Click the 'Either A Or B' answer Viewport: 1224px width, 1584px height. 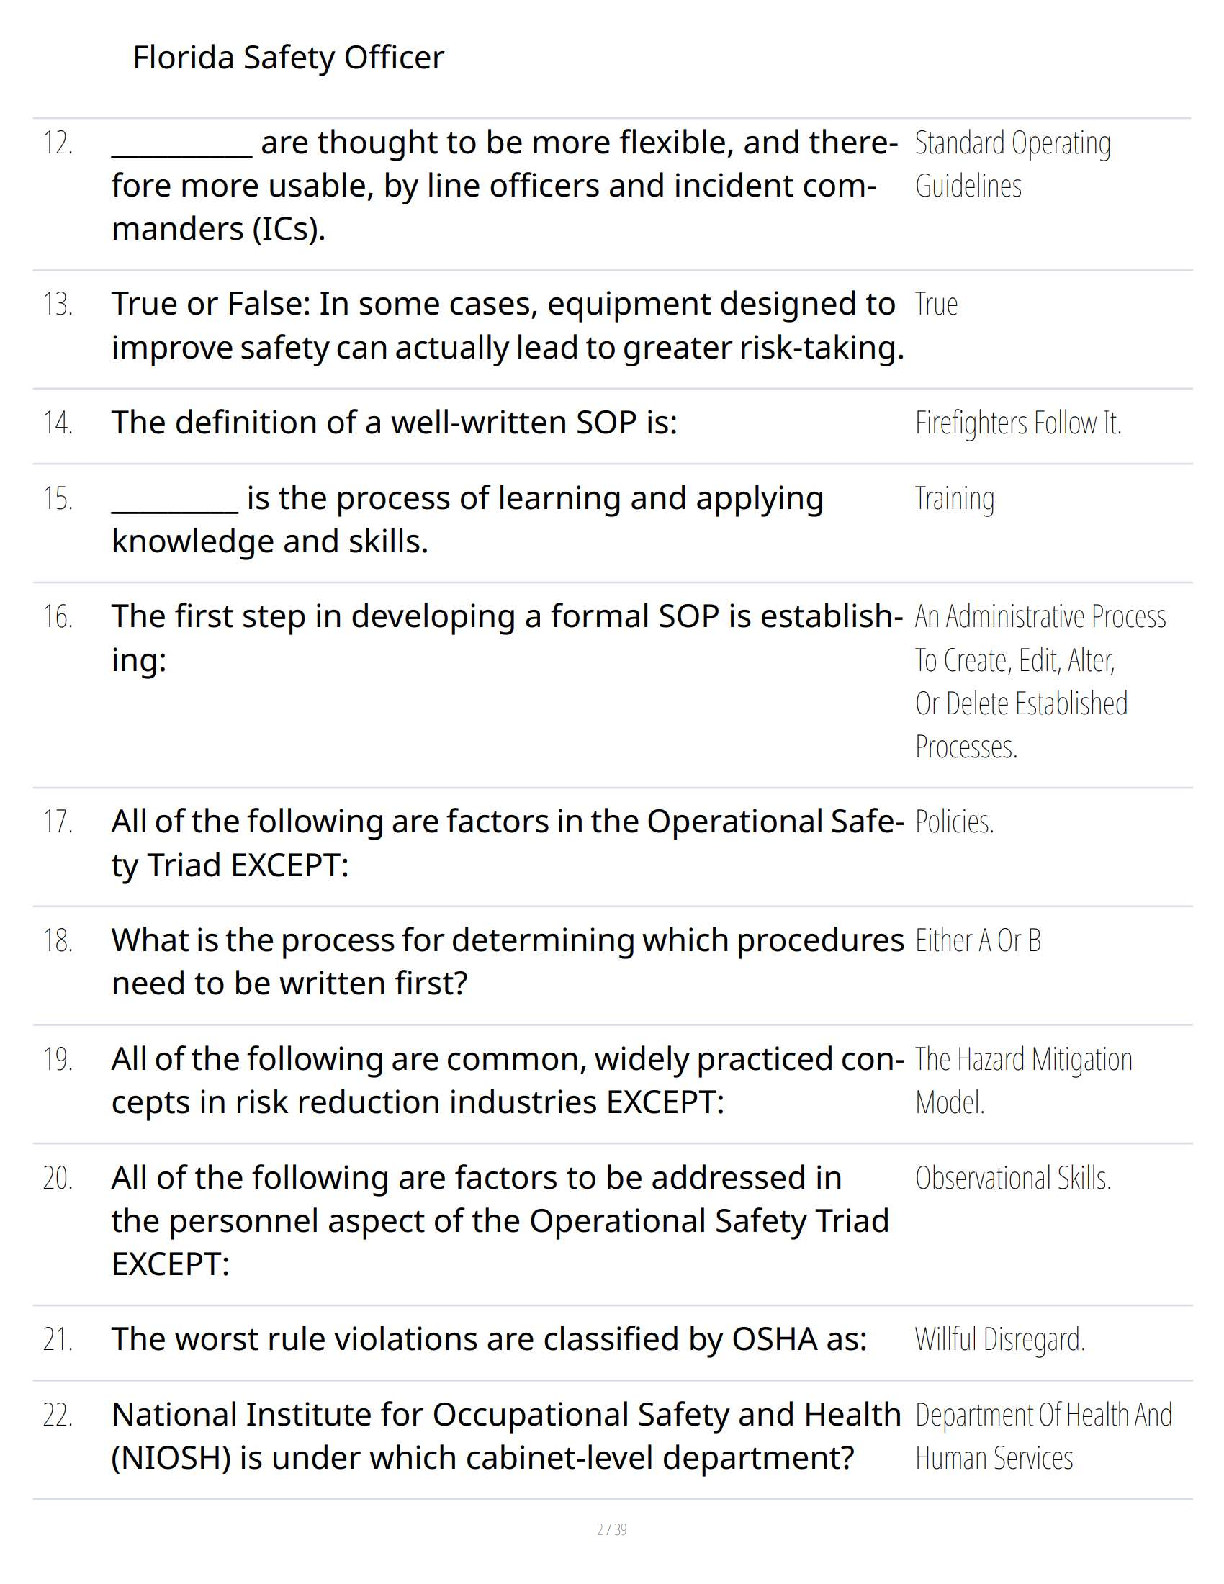[977, 941]
